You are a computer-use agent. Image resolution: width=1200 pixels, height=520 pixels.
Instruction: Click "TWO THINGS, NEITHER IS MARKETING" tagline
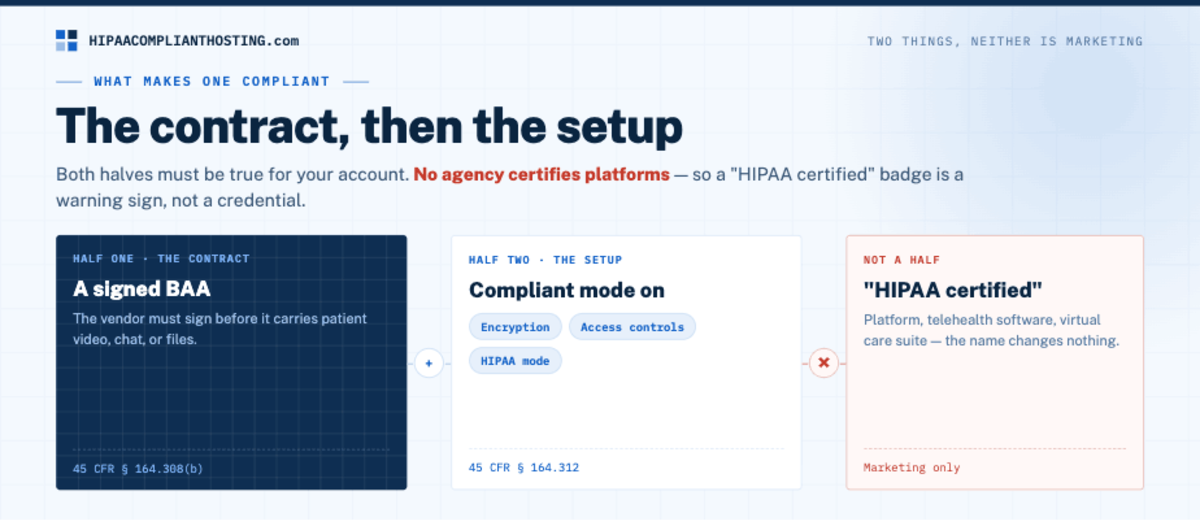[1005, 42]
